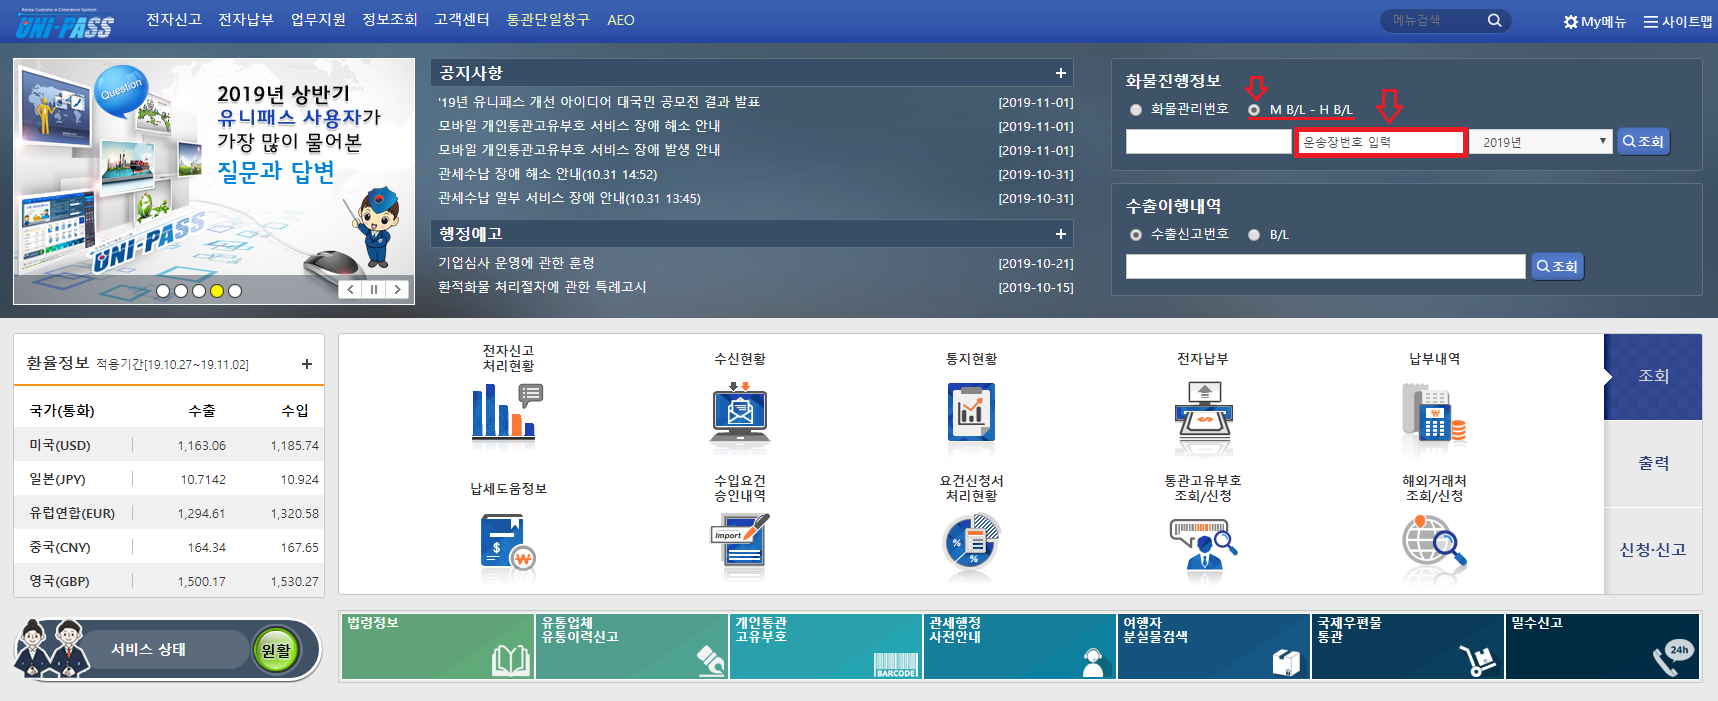Focus the 운송장번호 입력 field
The width and height of the screenshot is (1718, 701).
[1380, 142]
